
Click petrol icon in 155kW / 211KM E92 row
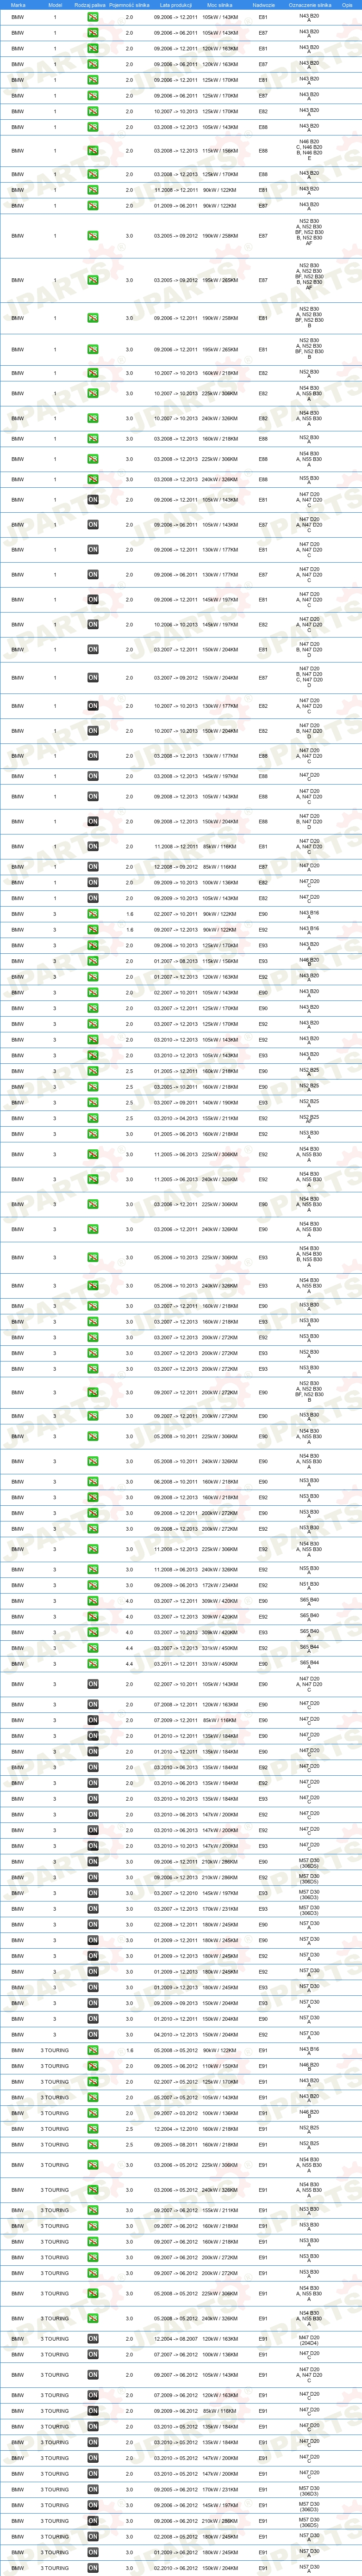tap(92, 1118)
